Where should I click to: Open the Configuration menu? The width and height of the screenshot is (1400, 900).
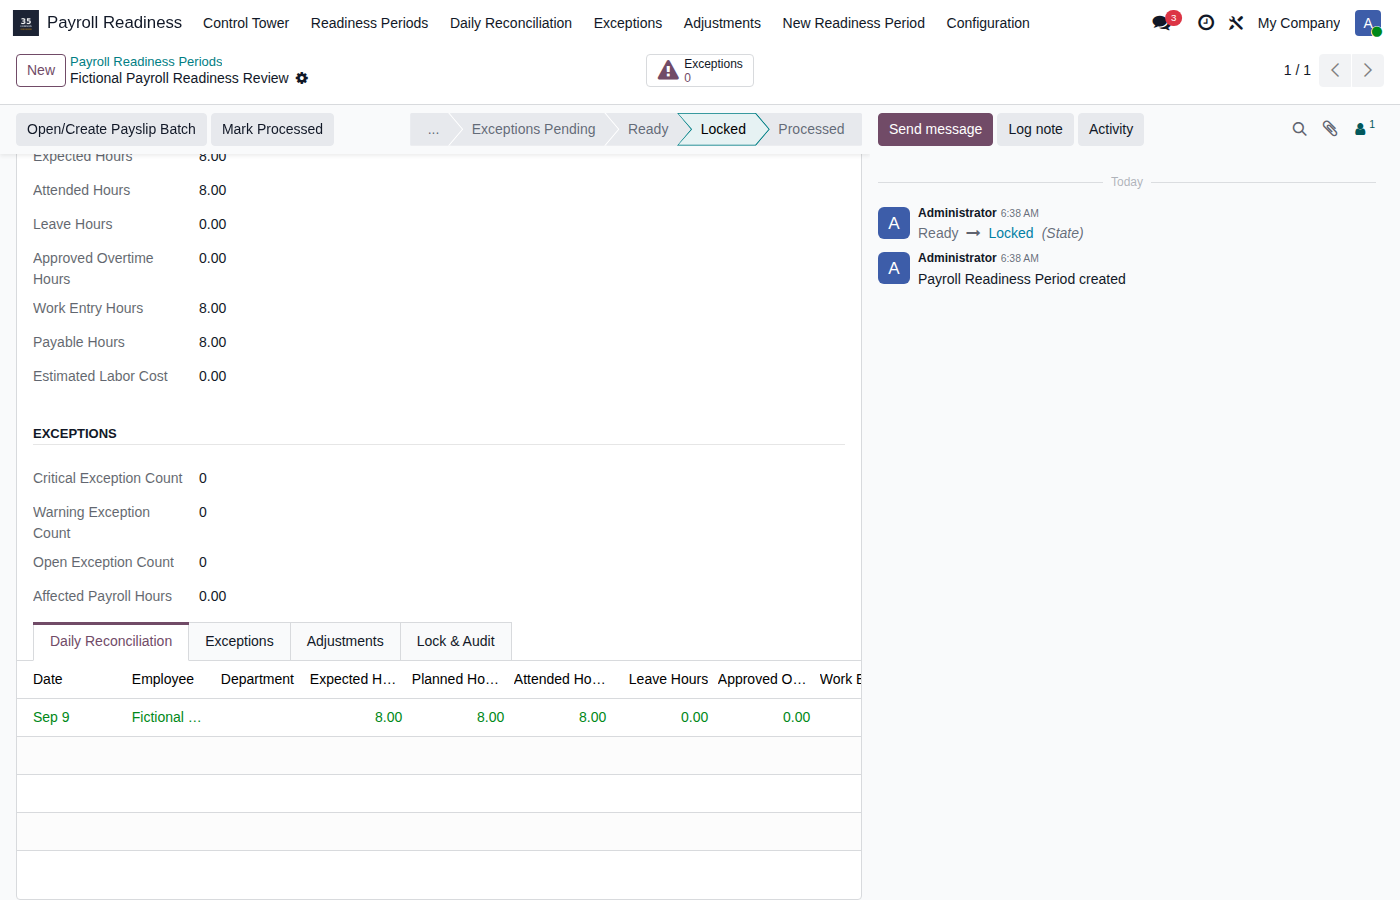click(x=988, y=22)
